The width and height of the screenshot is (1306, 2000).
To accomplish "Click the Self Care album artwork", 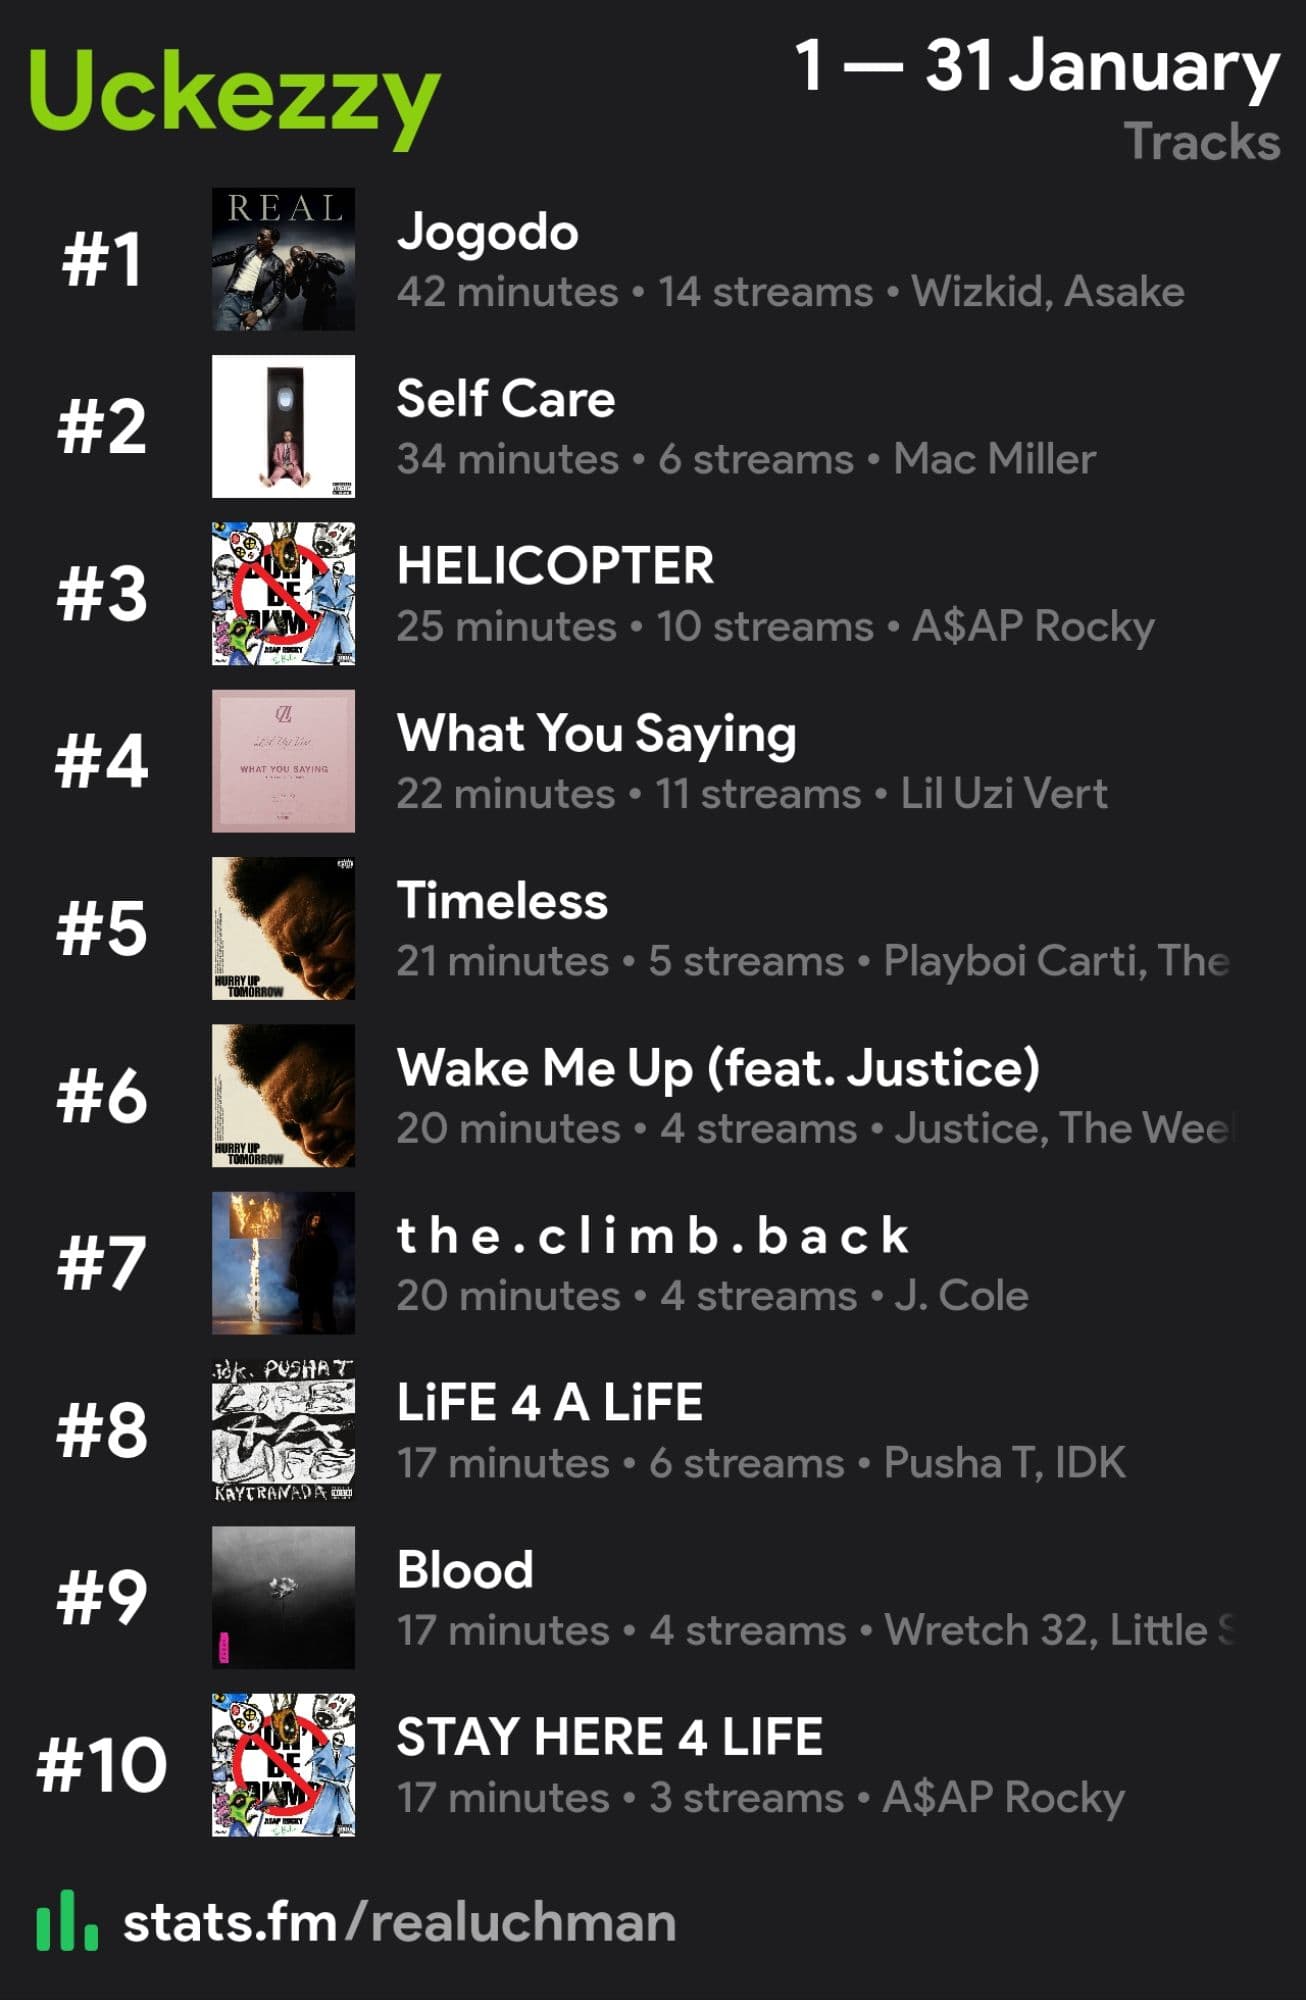I will [x=283, y=426].
